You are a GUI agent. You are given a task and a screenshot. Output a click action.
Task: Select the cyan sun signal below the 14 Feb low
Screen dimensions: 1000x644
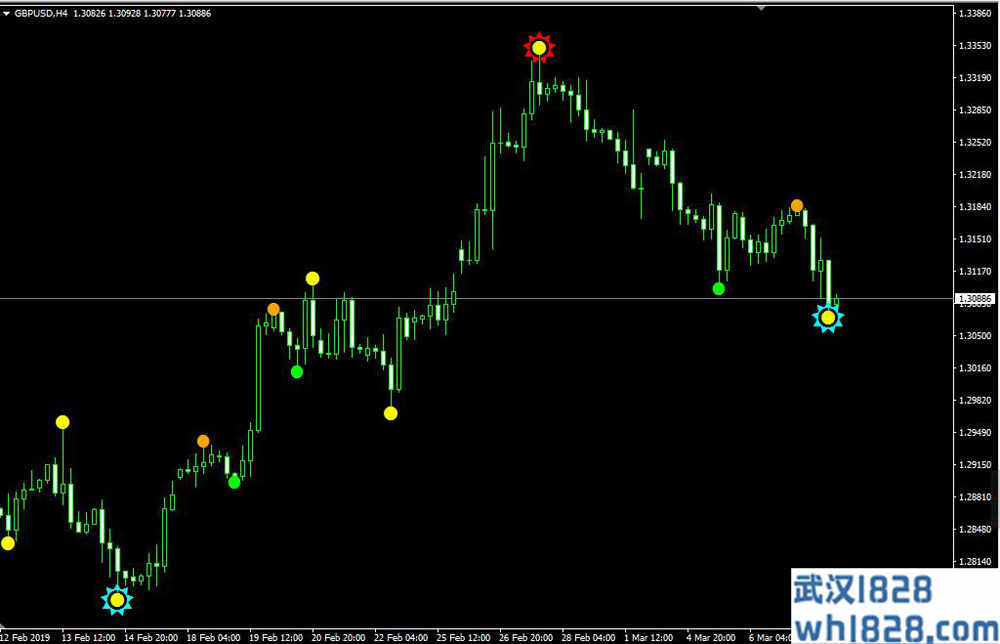tap(117, 600)
